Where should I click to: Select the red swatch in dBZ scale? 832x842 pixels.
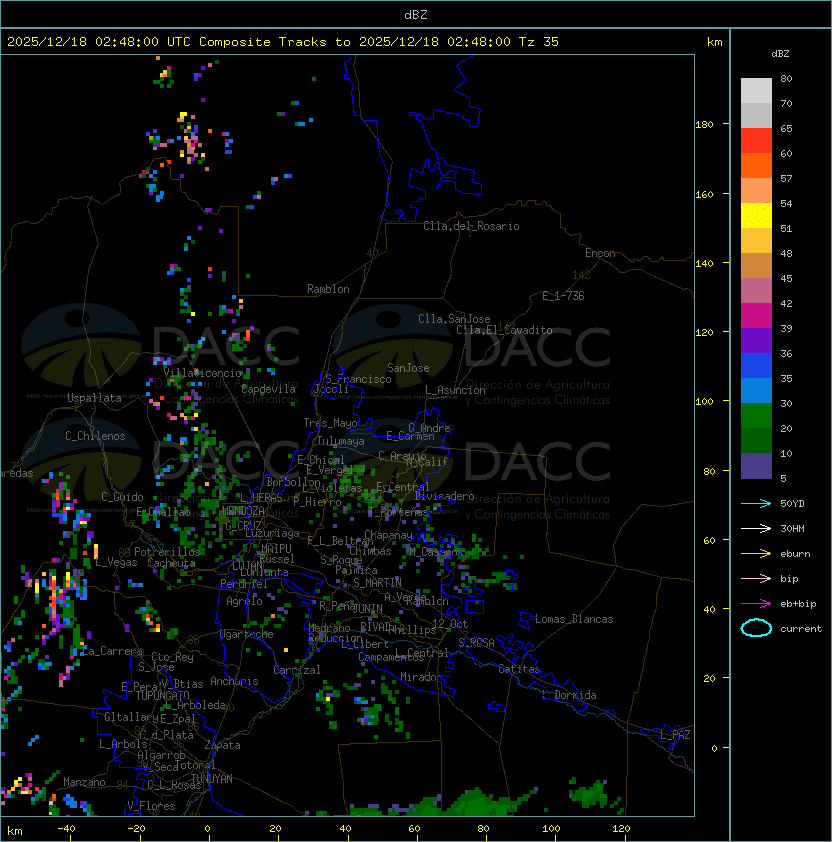click(x=756, y=141)
